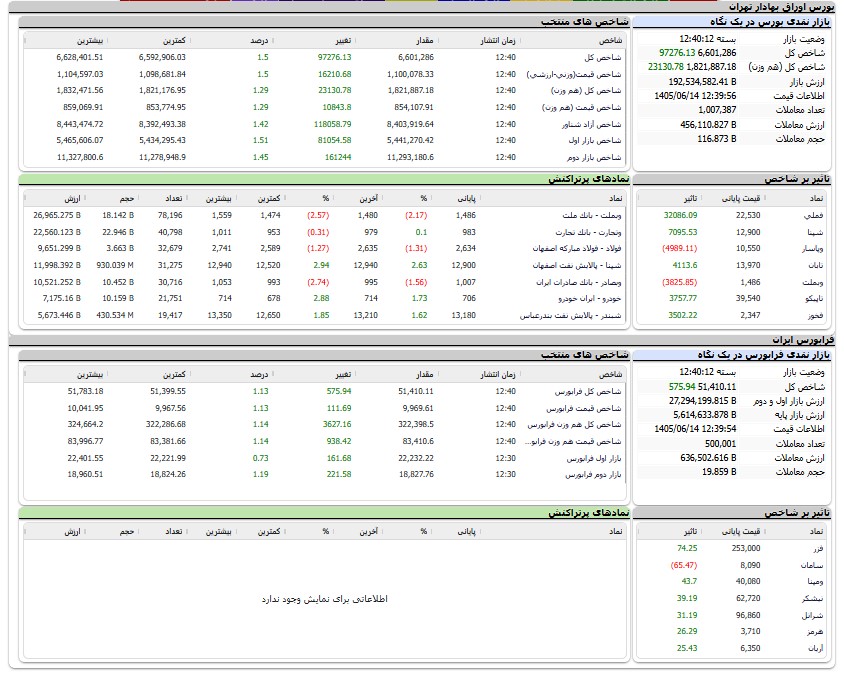Sort bourse index impact table by 'قیمت پایانی' header
This screenshot has width=844, height=675.
[741, 199]
